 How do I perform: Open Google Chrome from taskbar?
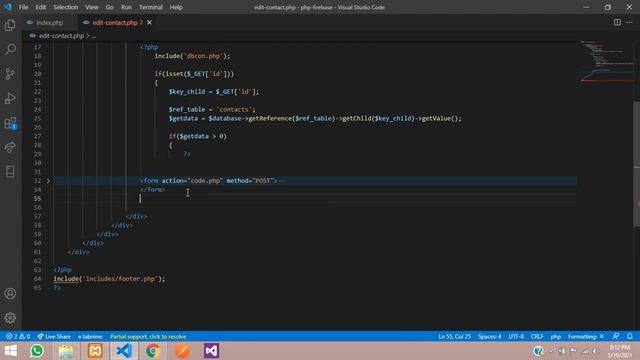tap(153, 351)
